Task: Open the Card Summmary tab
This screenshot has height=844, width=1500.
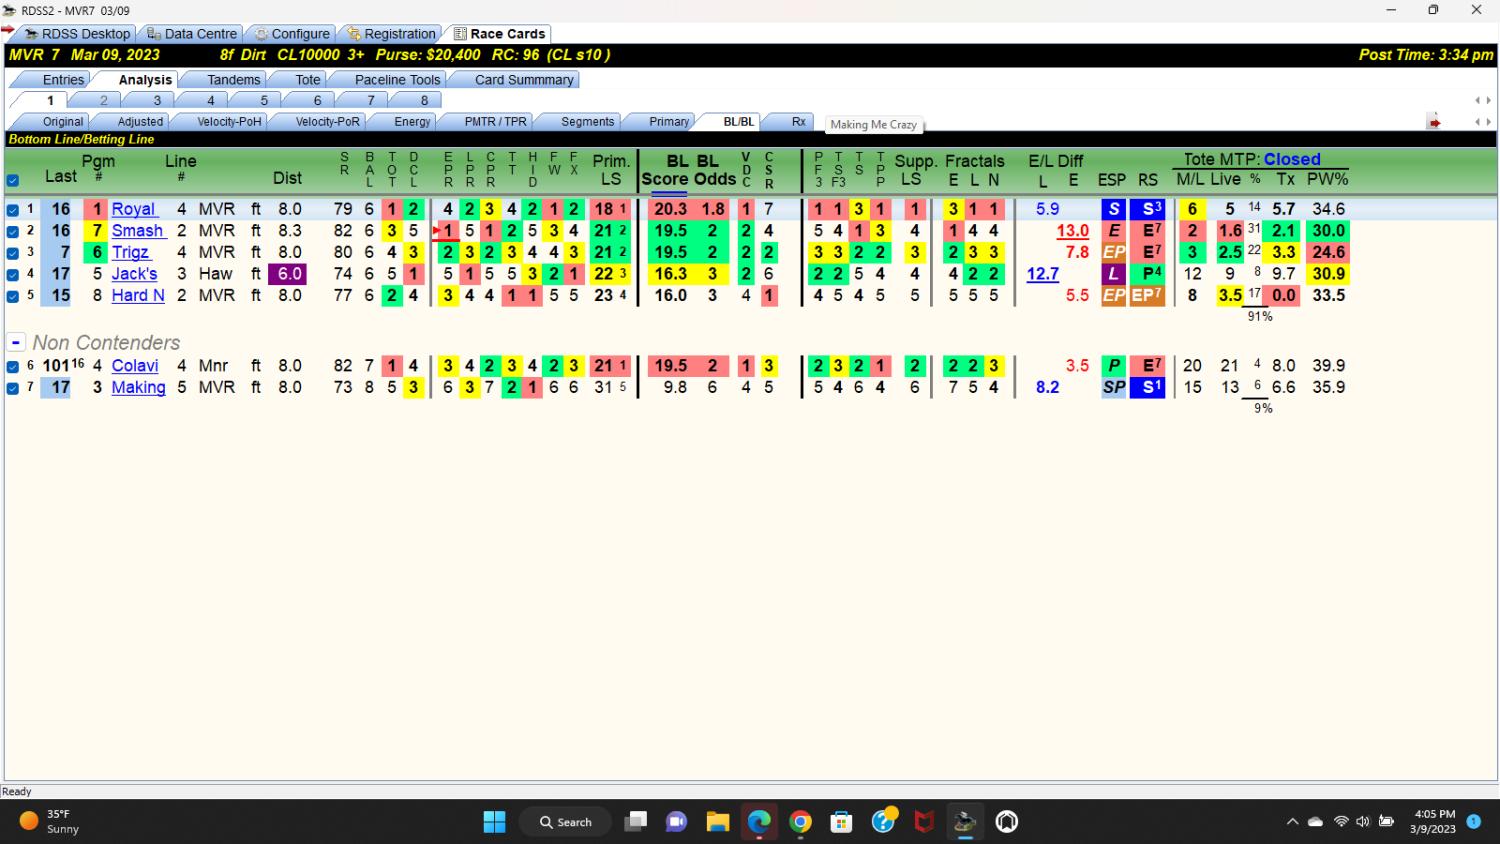Action: pos(524,79)
